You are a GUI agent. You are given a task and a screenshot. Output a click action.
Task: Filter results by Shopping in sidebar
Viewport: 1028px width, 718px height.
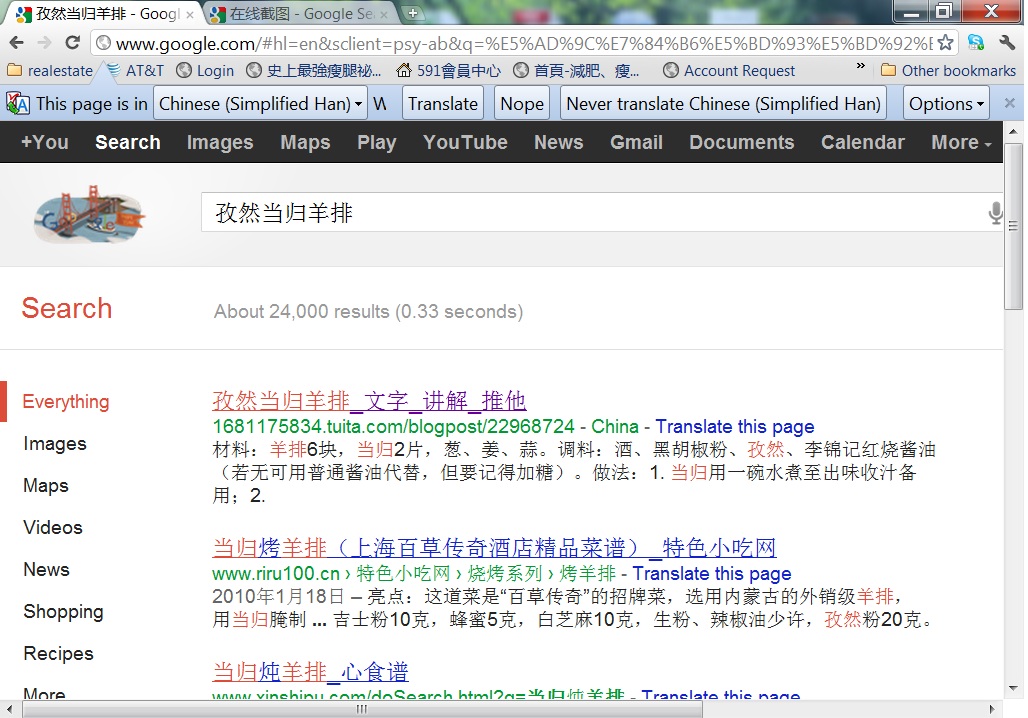(63, 612)
